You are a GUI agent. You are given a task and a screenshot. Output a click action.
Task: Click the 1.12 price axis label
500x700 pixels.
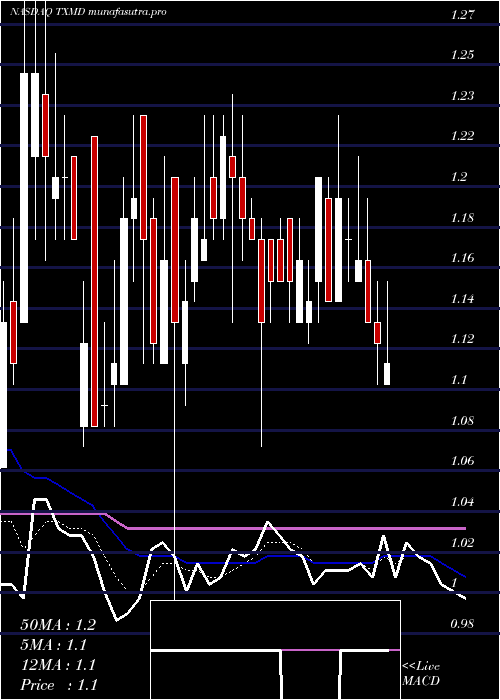point(462,339)
